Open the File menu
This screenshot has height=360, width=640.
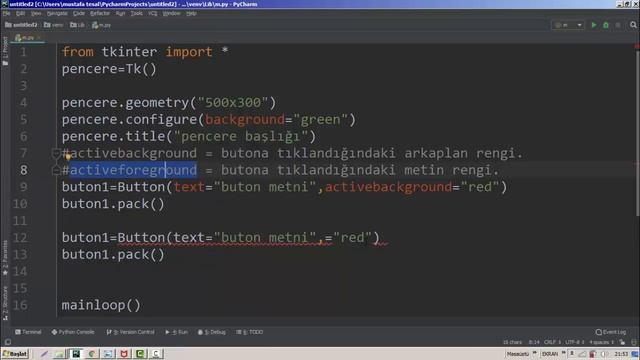click(7, 13)
